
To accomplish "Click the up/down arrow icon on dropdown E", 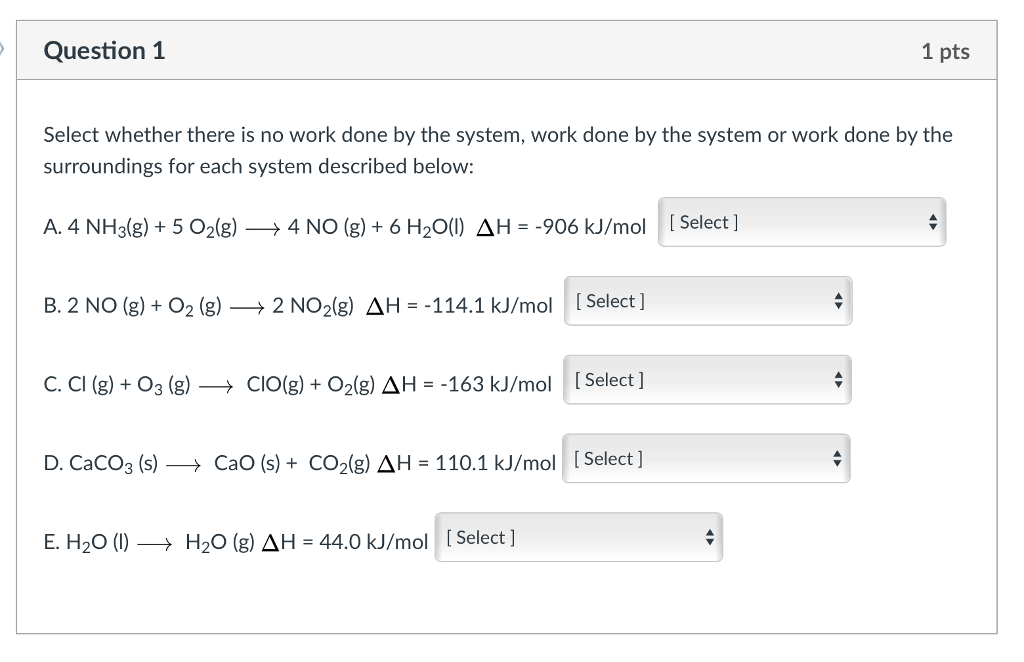I will pyautogui.click(x=710, y=537).
